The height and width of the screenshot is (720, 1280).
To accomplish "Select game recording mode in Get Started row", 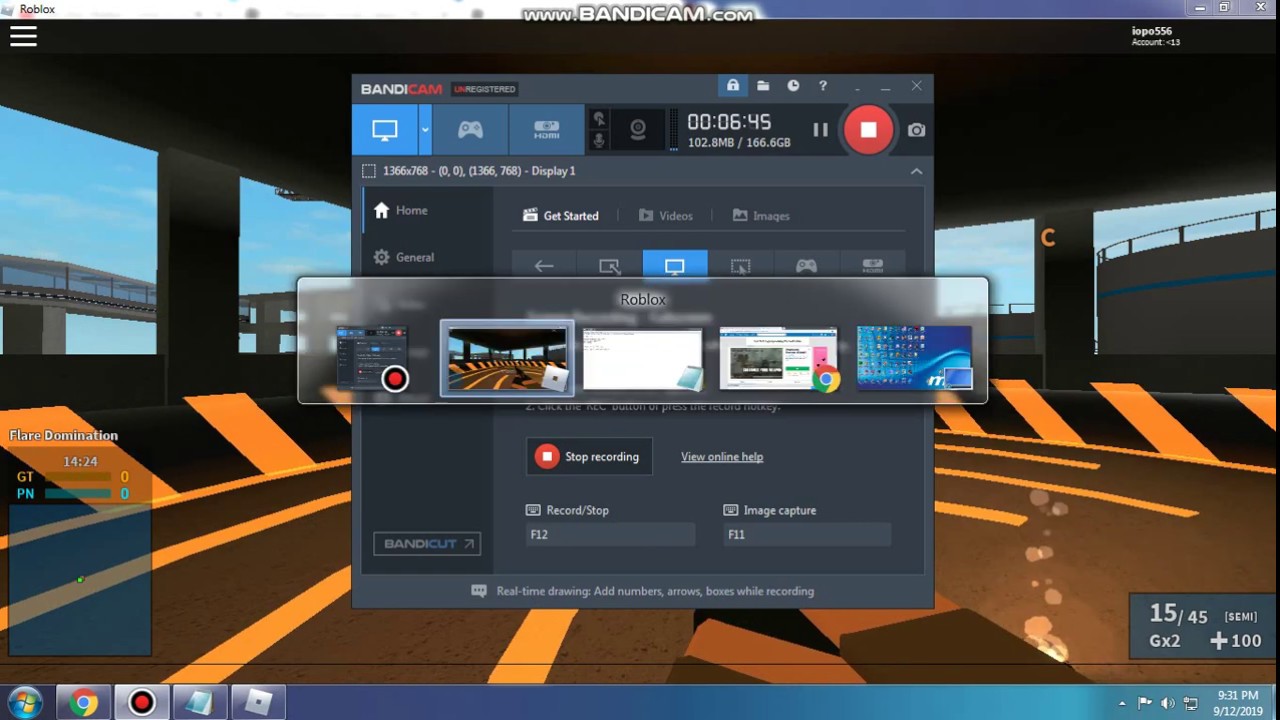I will 806,265.
